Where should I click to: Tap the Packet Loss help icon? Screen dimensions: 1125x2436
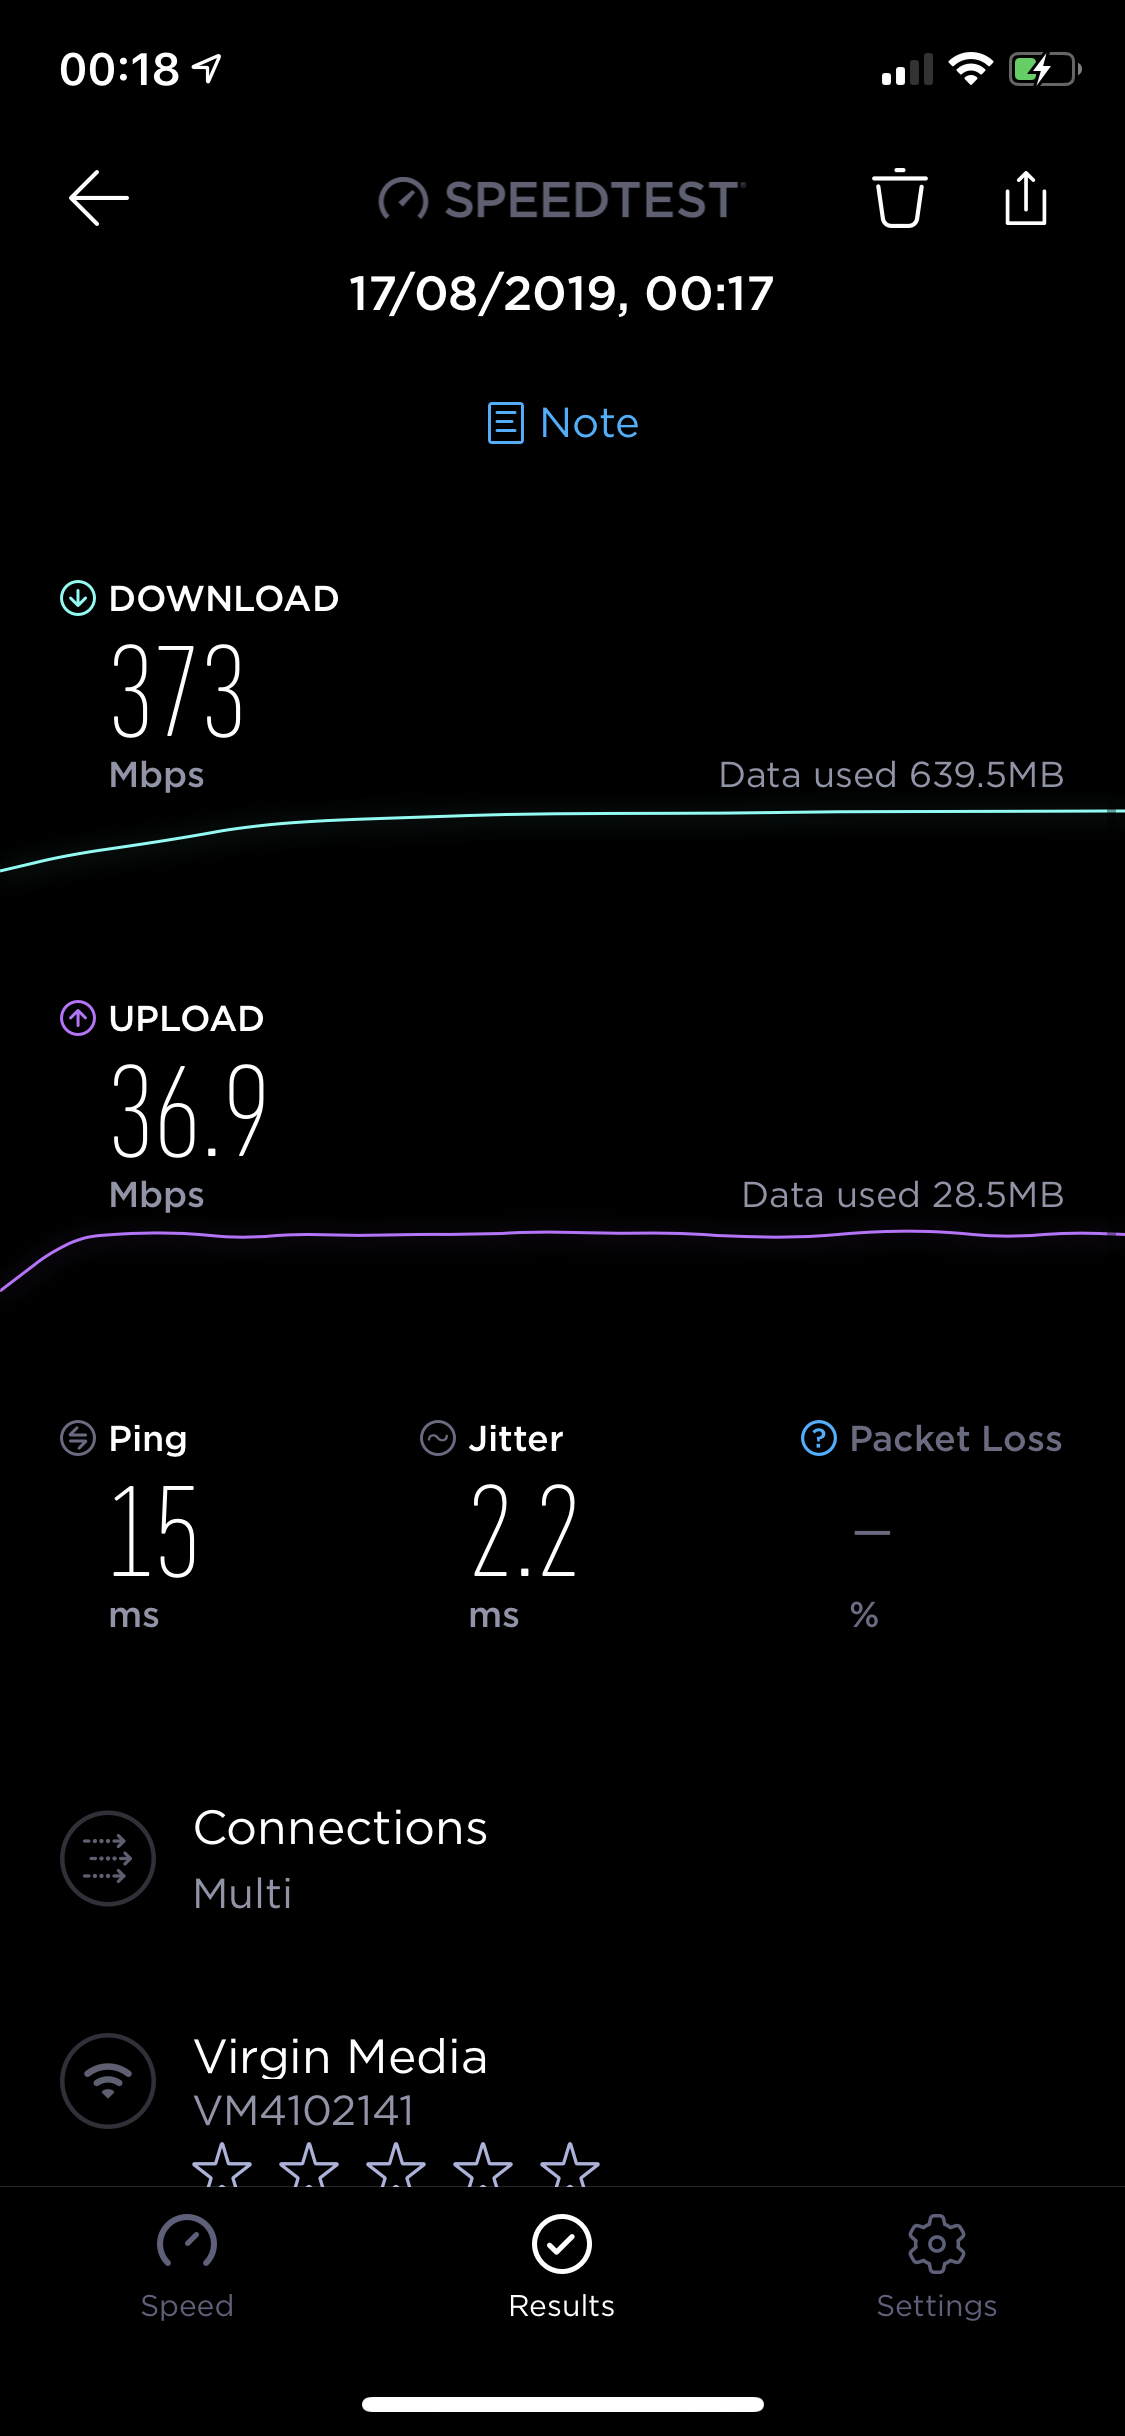818,1439
